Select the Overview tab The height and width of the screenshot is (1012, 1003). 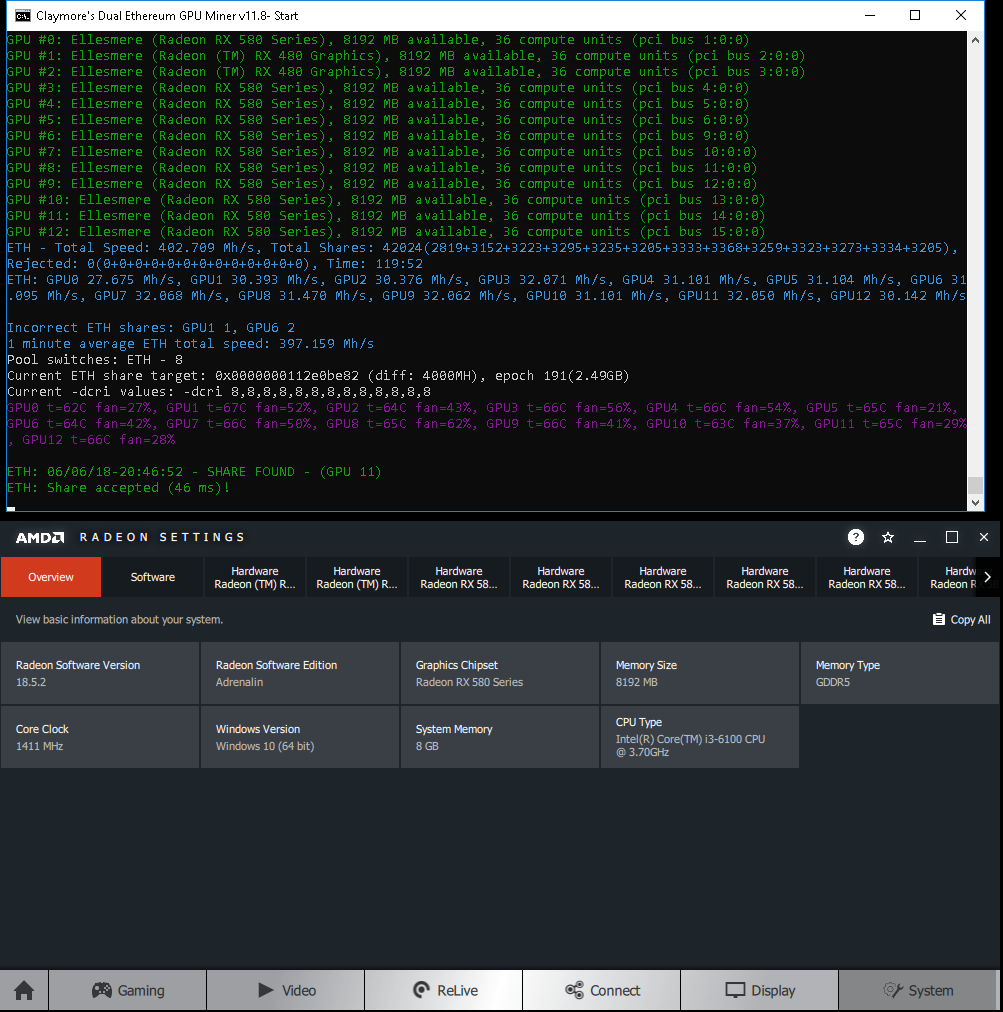pos(51,577)
